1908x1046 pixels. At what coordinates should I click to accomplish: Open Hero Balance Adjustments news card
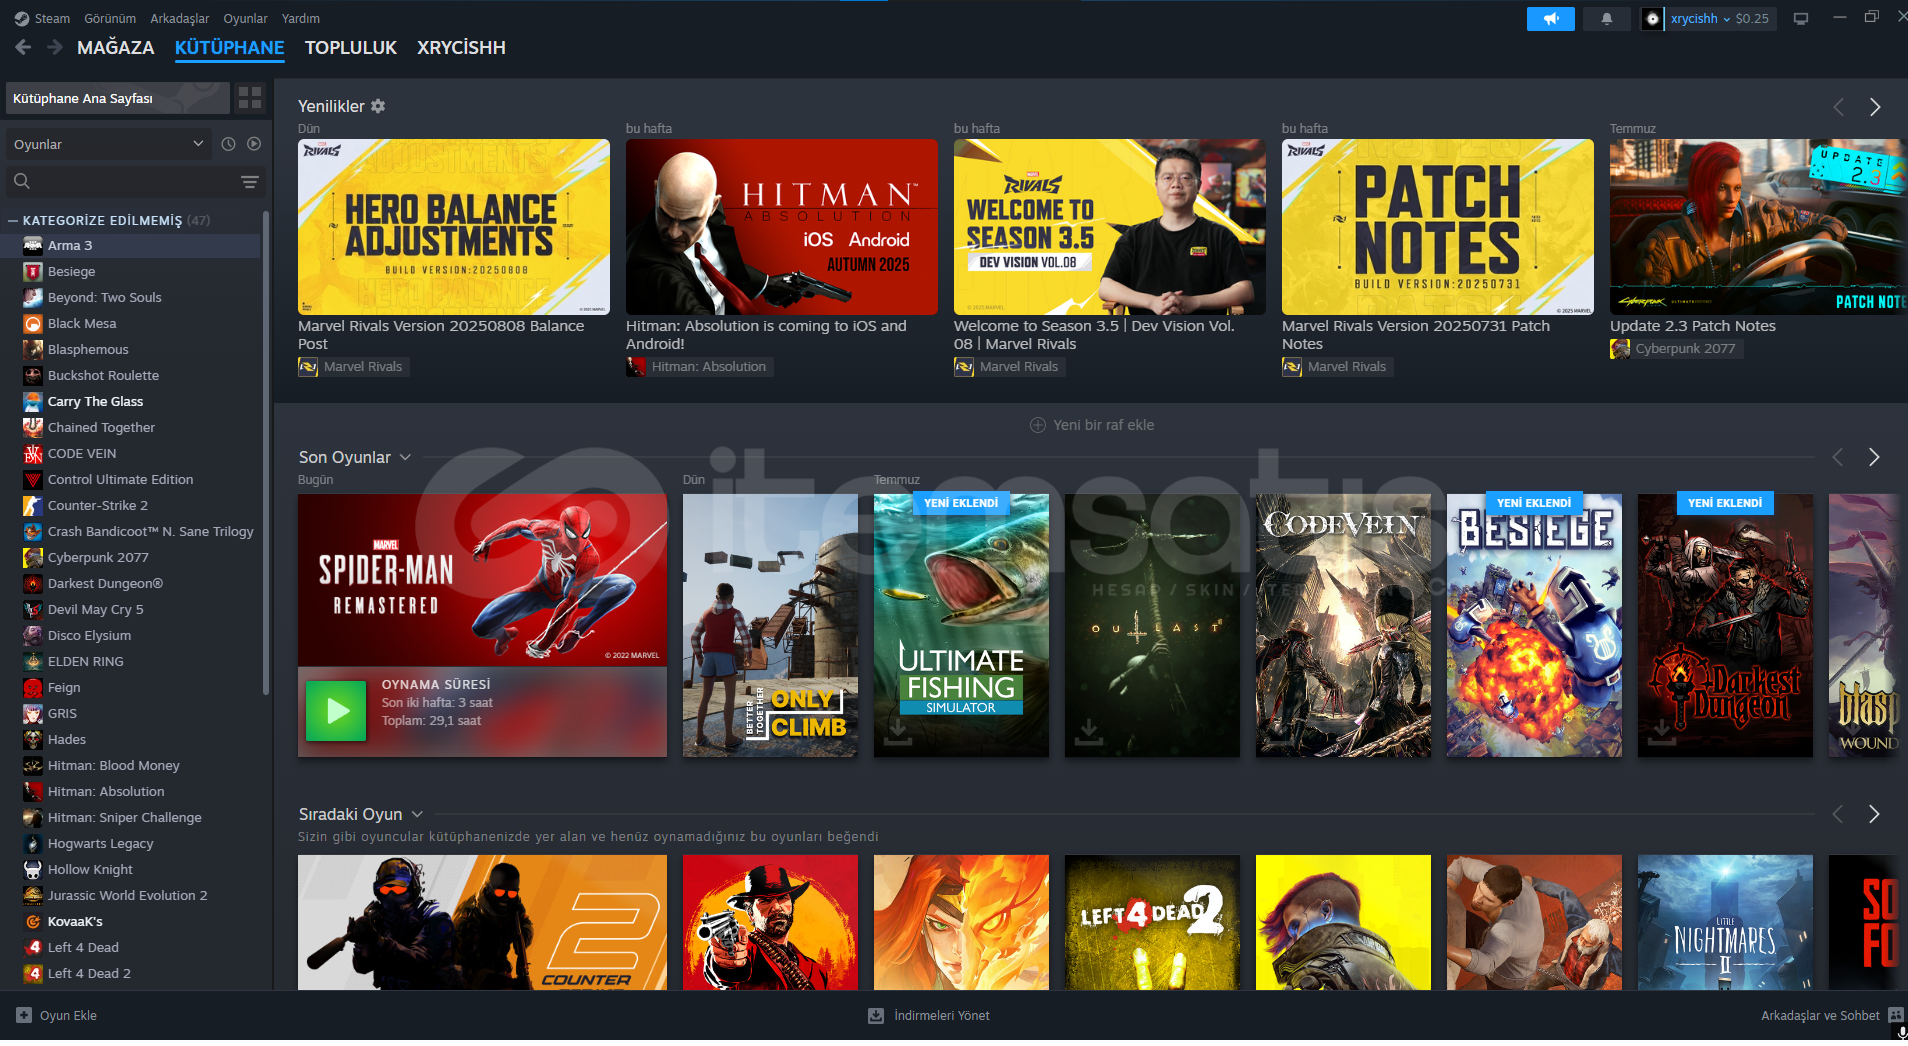point(454,227)
